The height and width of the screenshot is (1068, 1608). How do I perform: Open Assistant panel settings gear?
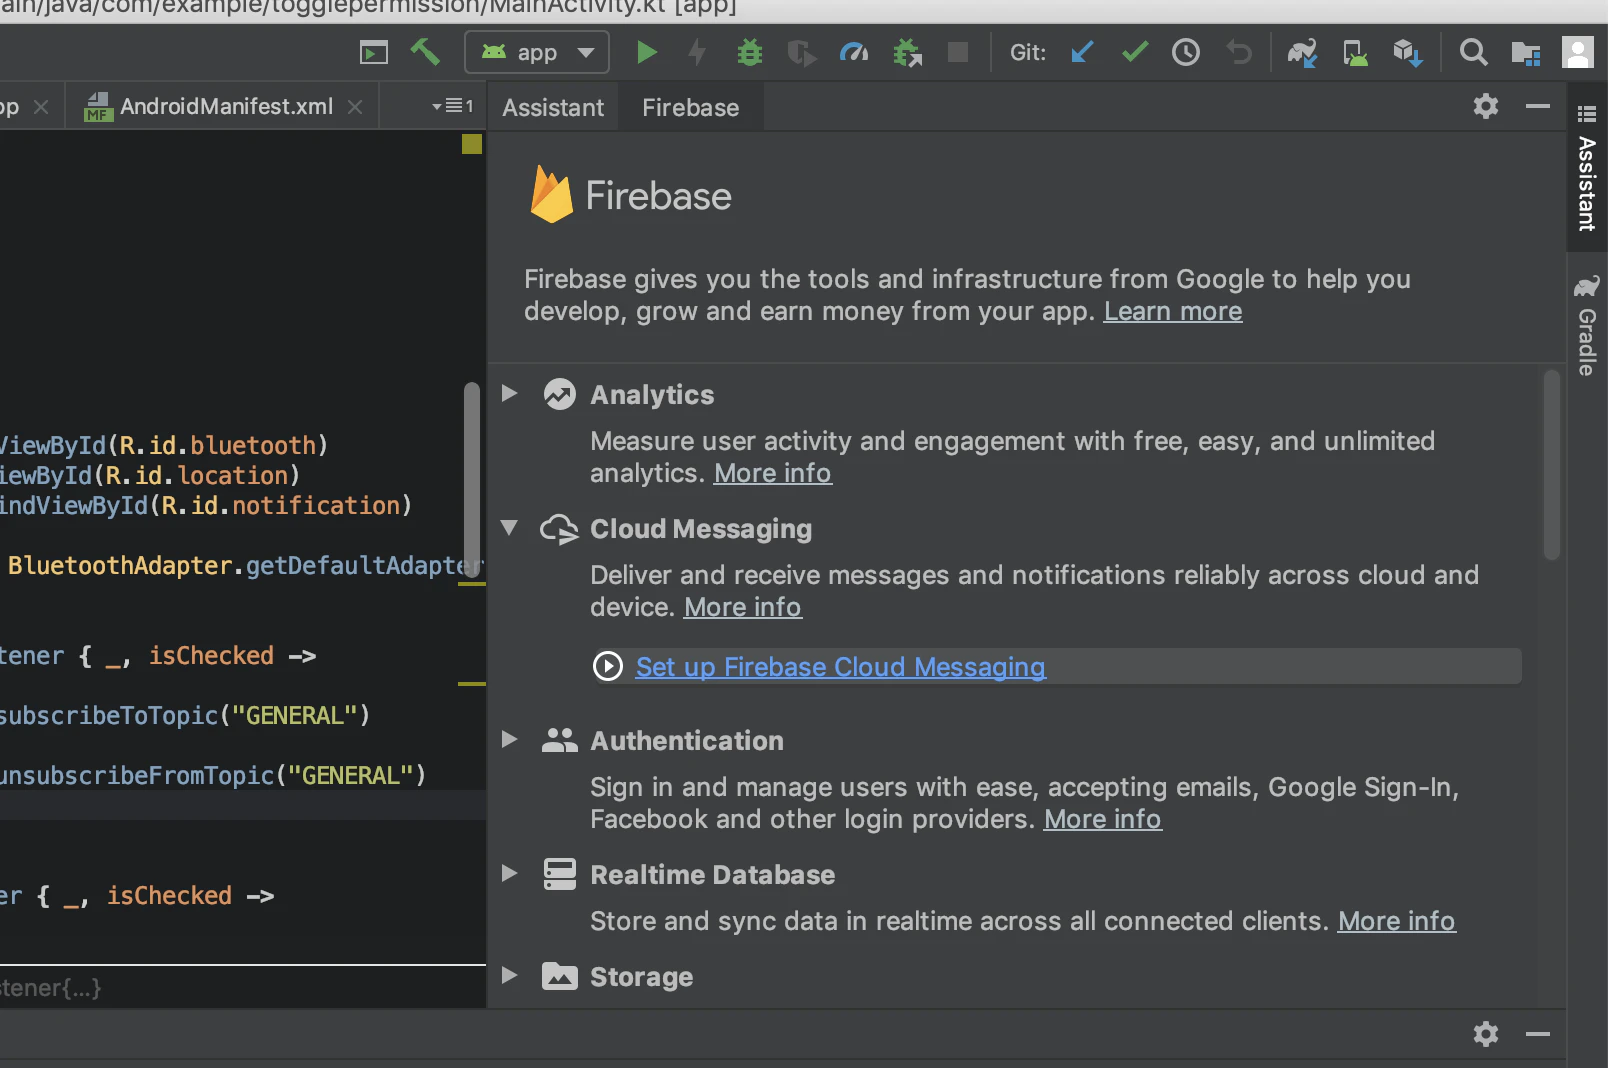tap(1486, 106)
